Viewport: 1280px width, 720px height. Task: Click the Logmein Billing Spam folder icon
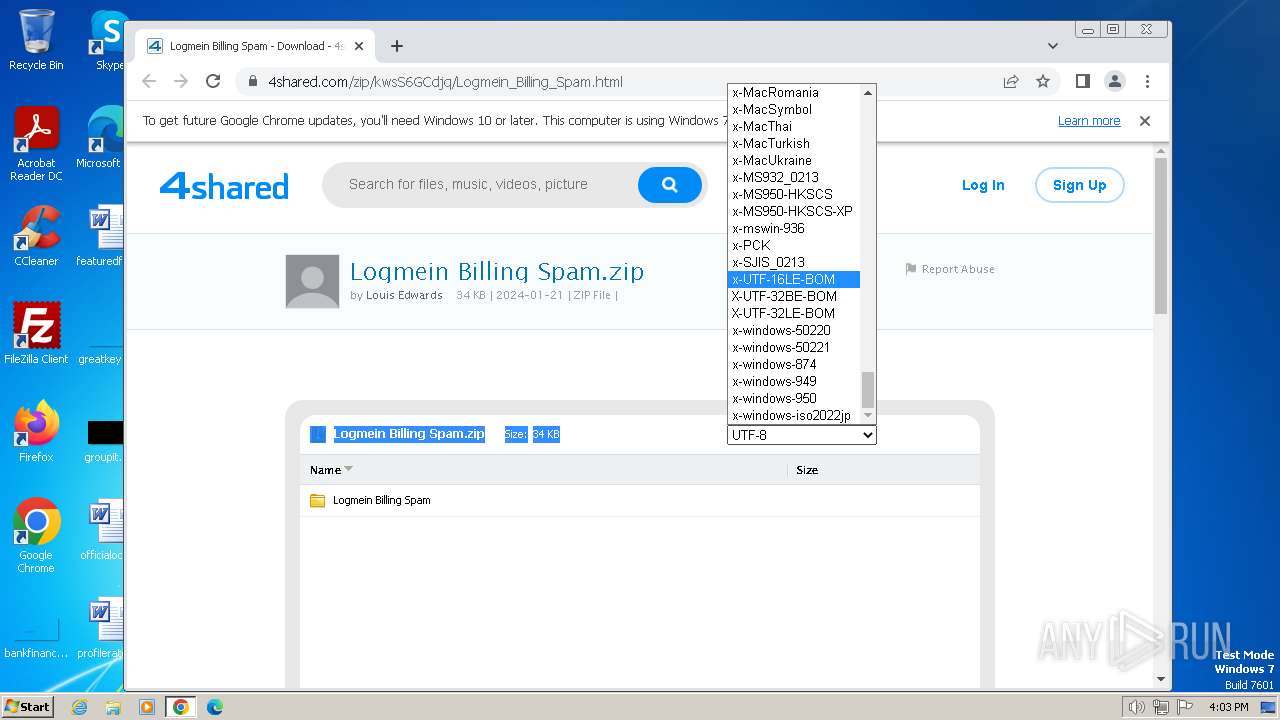point(318,500)
